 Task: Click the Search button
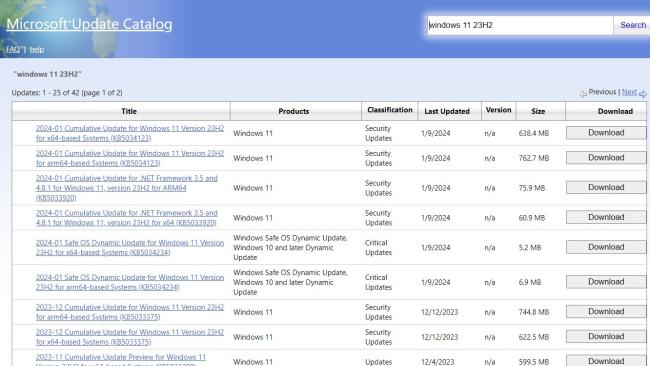tap(633, 25)
